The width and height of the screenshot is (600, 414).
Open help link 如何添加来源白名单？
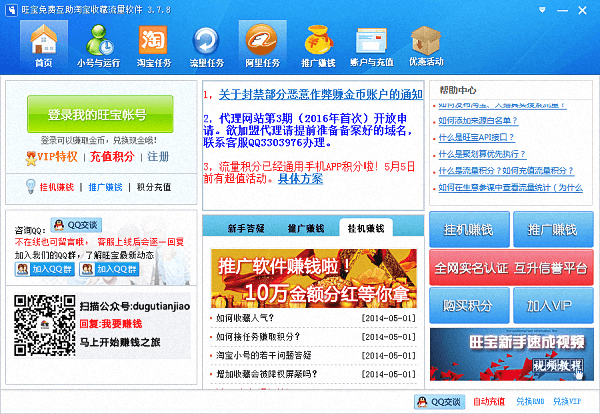click(478, 121)
